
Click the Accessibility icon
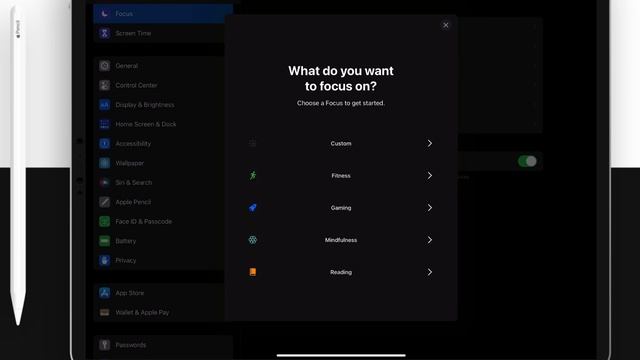tap(104, 144)
